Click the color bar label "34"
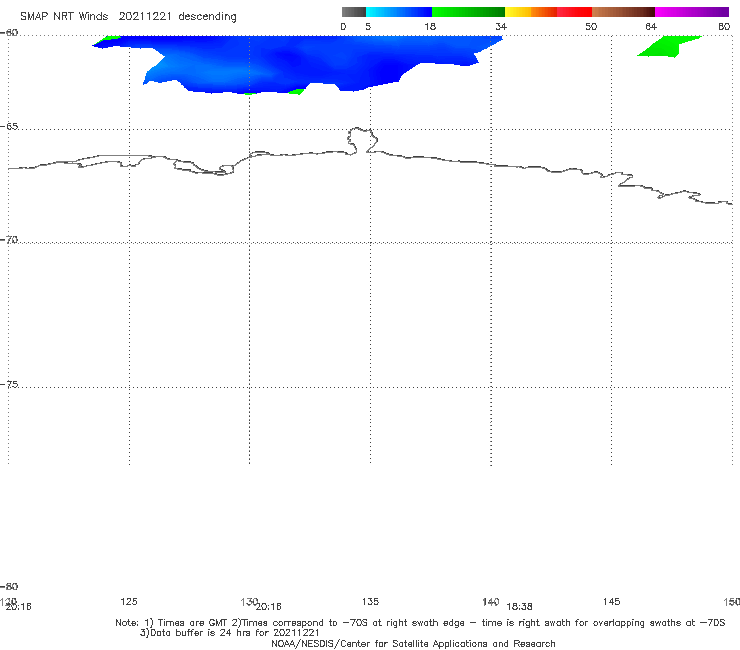Screen dimensions: 740x650 point(501,27)
